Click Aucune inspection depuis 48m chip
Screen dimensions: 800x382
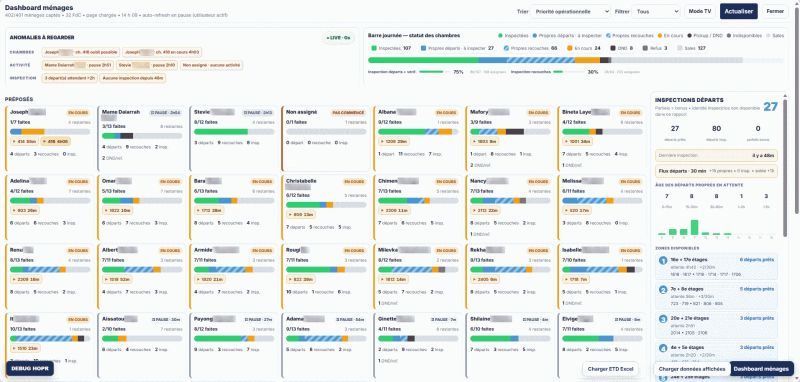pyautogui.click(x=133, y=78)
